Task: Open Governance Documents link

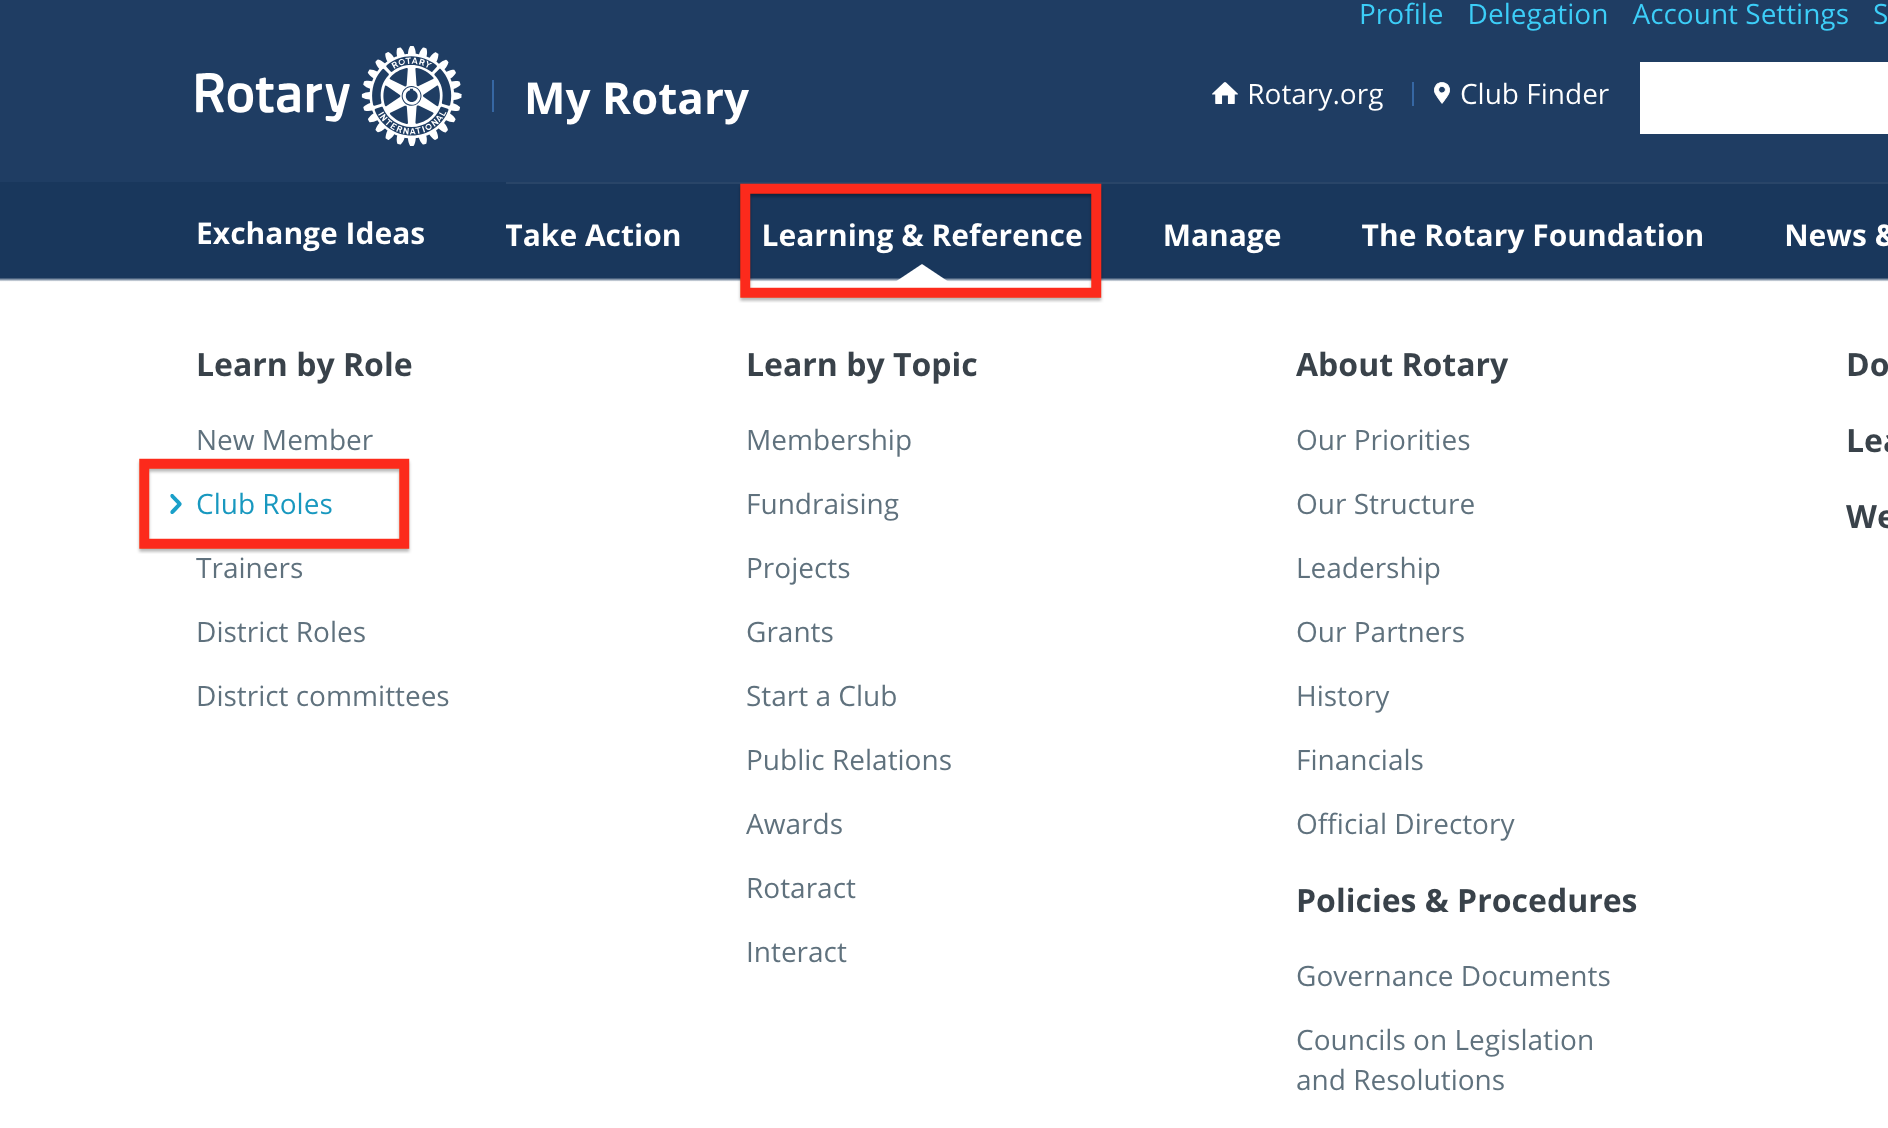Action: (x=1452, y=976)
